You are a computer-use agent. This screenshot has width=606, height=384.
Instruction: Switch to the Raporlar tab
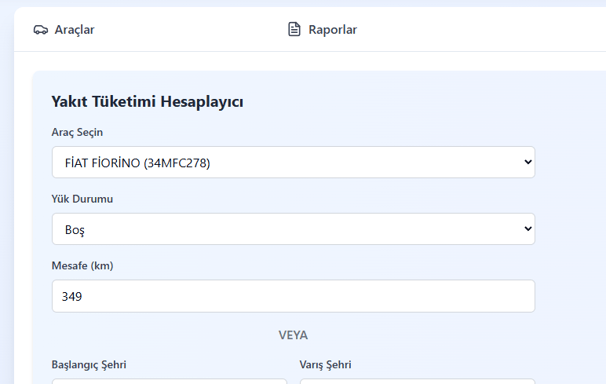(322, 29)
